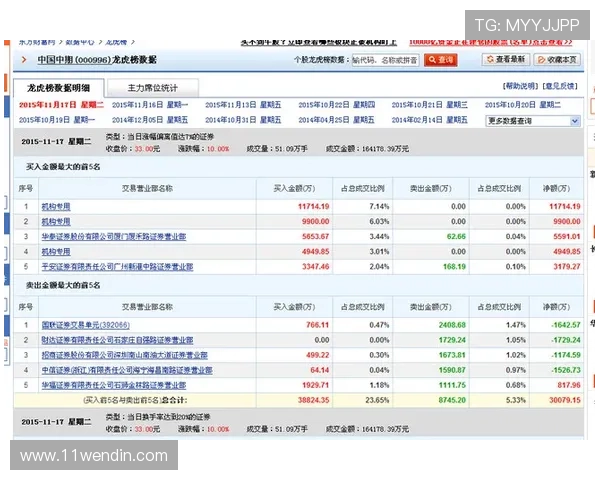Image resolution: width=600 pixels, height=480 pixels.
Task: Click the 查看最新 refresh button
Action: [505, 59]
